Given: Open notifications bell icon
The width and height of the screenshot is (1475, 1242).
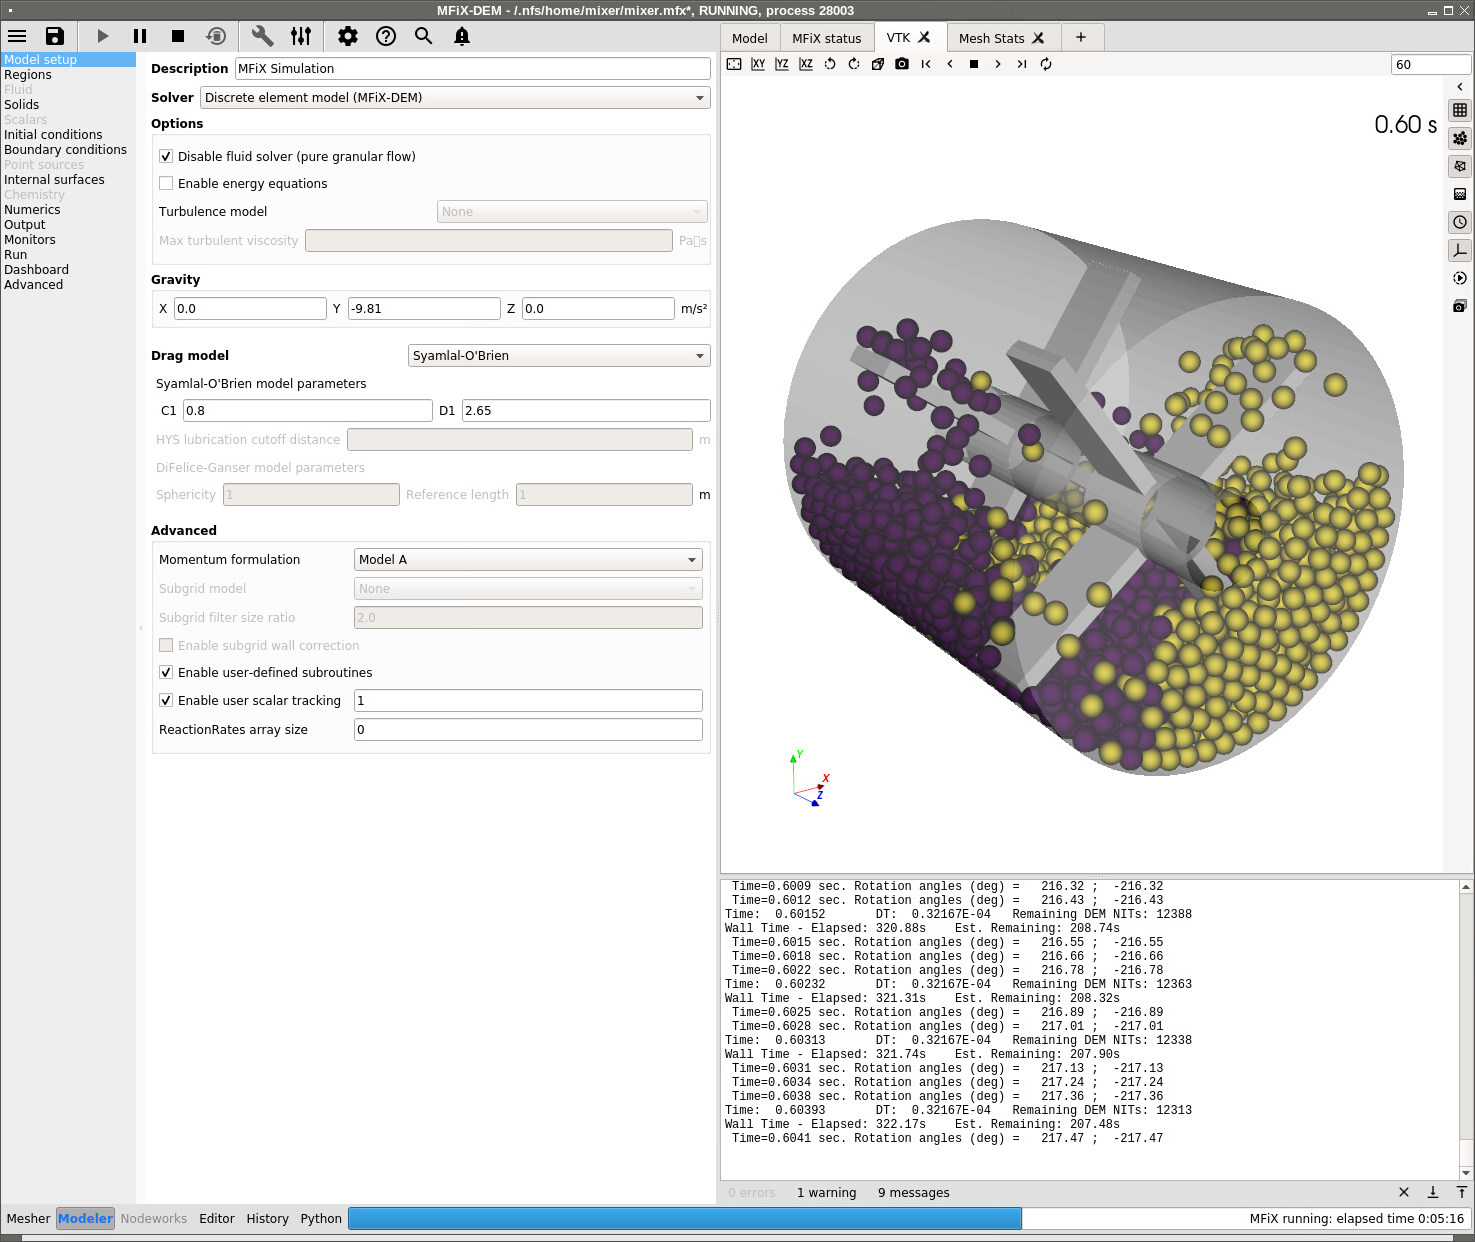Looking at the screenshot, I should [462, 36].
